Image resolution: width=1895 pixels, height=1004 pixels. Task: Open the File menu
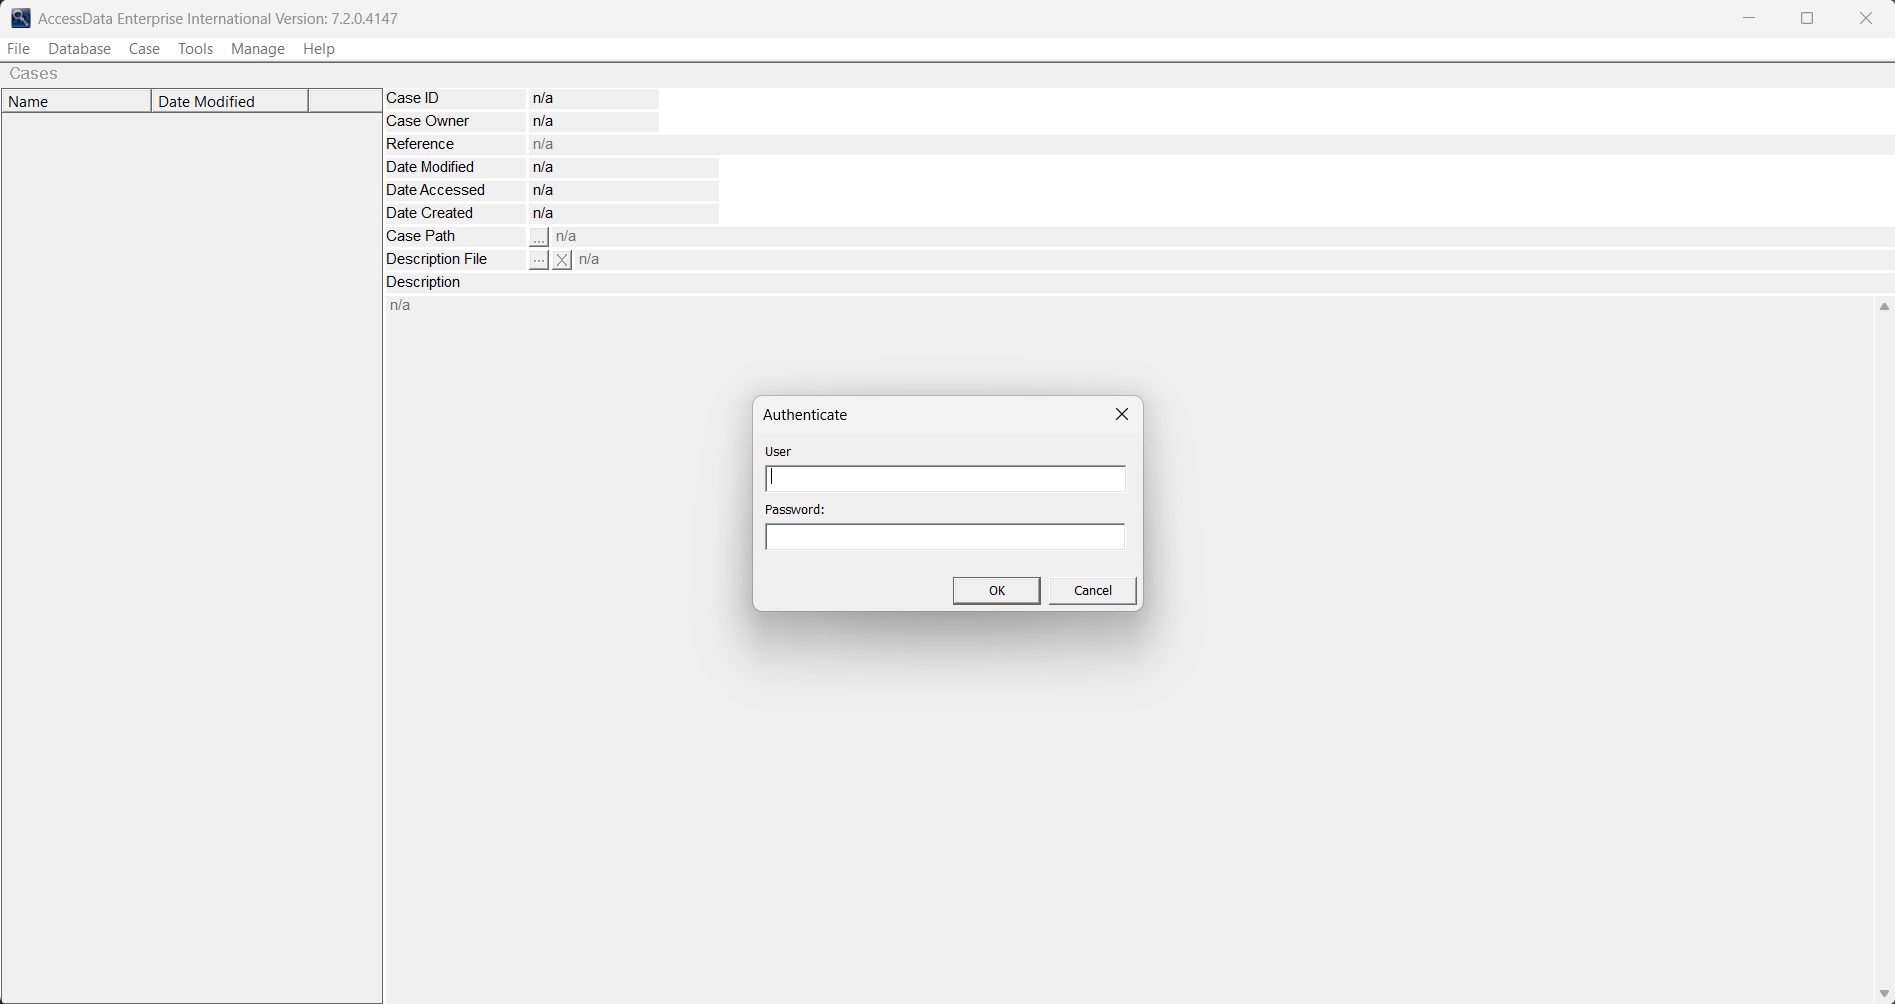coord(18,49)
